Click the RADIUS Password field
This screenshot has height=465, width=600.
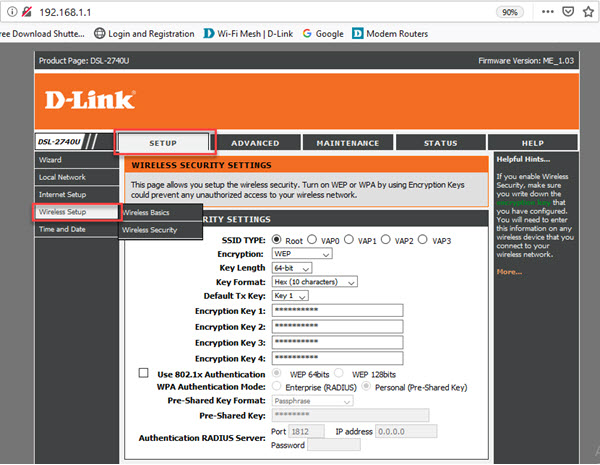(x=334, y=445)
